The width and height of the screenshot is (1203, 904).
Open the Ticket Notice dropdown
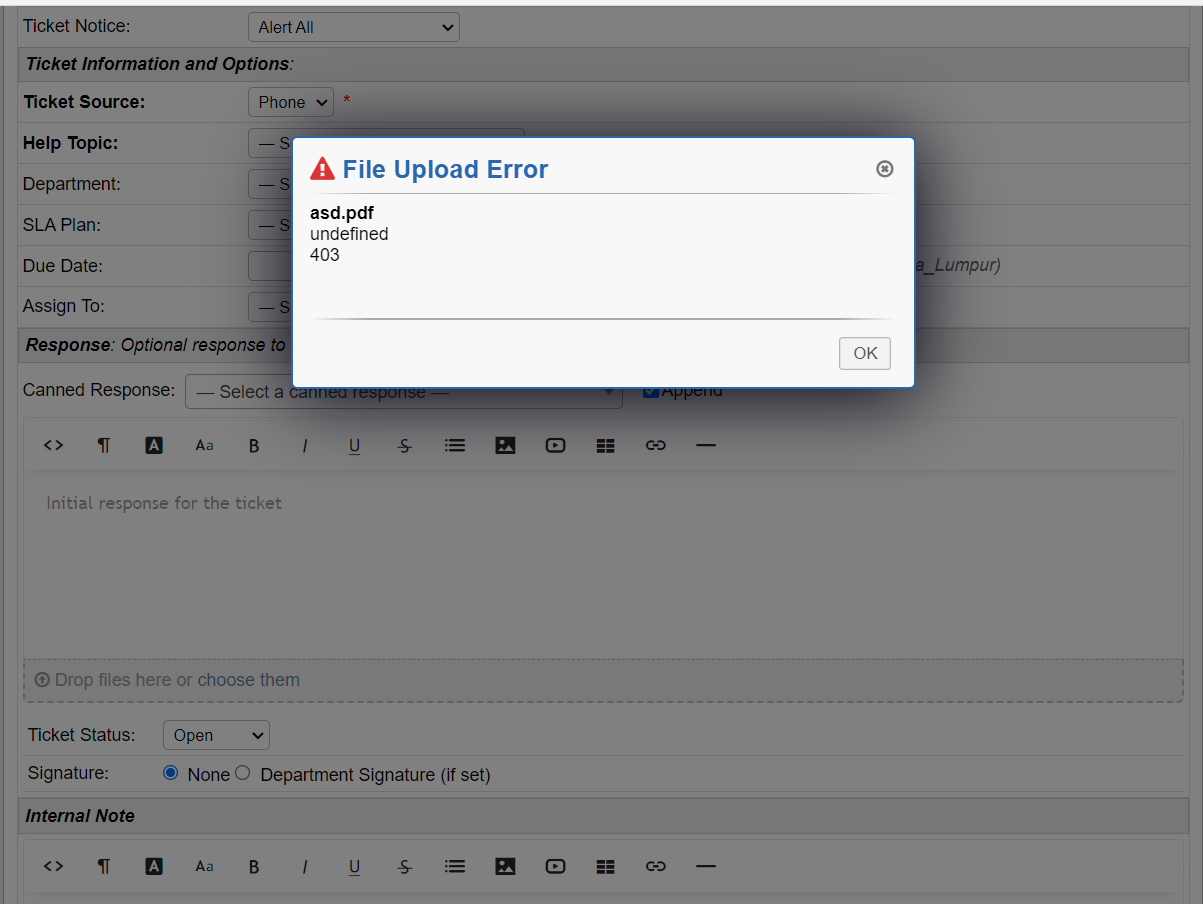[353, 27]
